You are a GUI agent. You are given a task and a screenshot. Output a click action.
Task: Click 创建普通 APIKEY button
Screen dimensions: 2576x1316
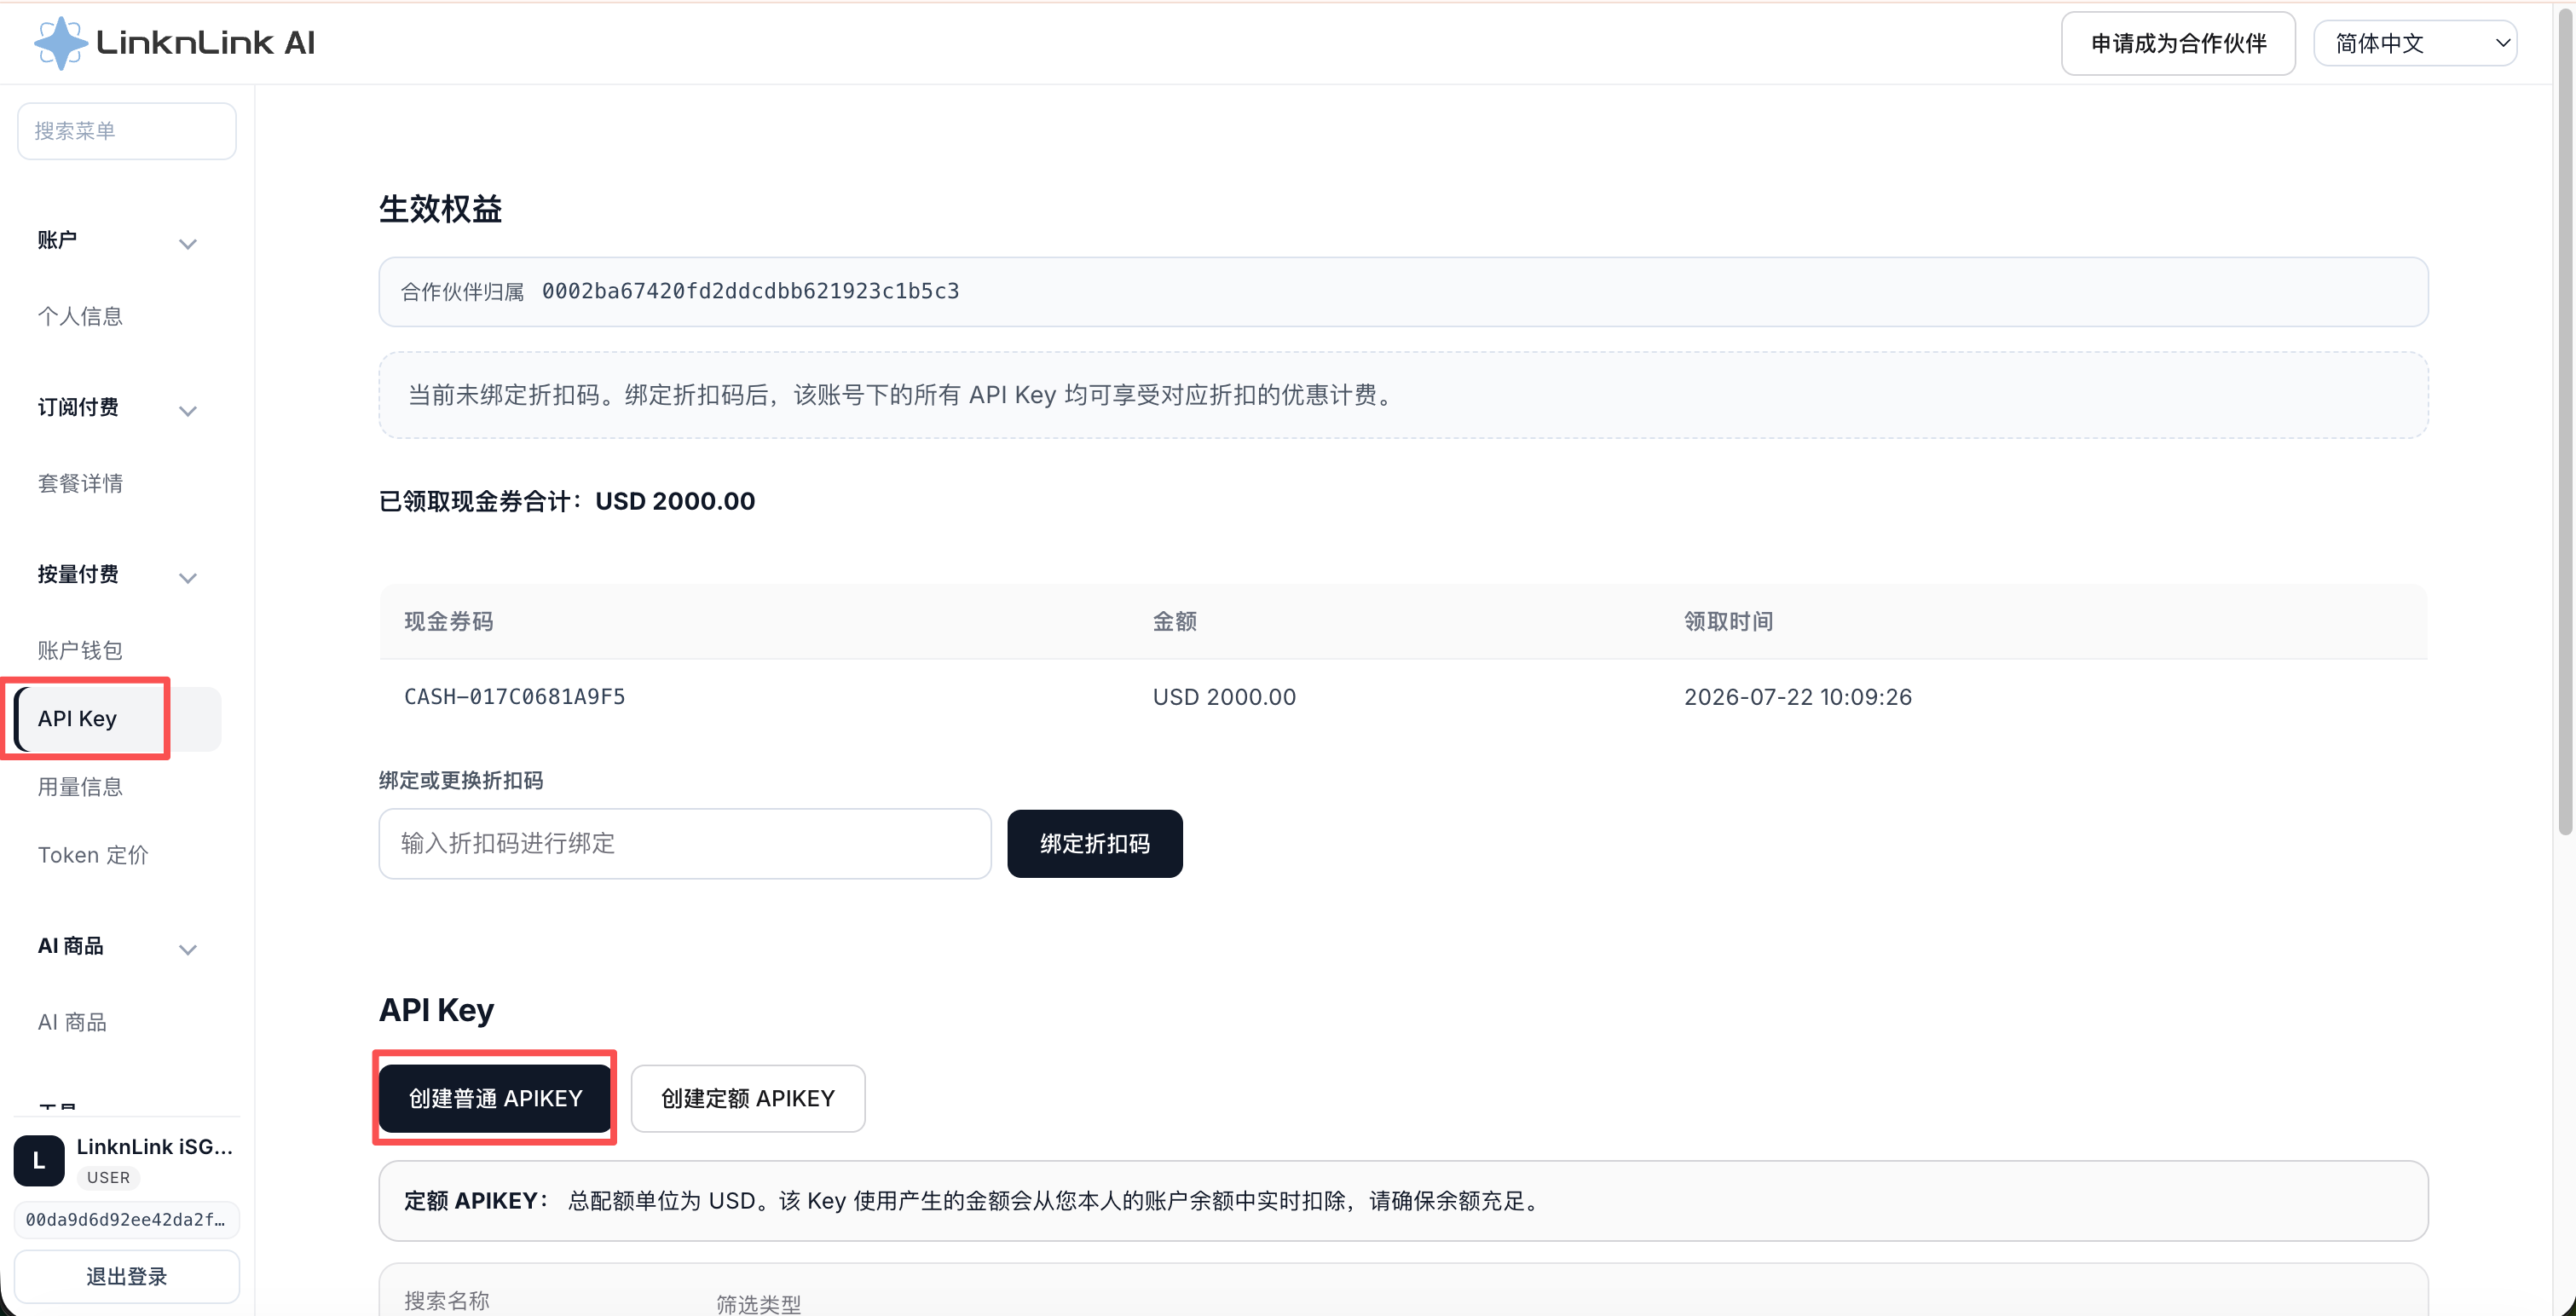pos(495,1098)
